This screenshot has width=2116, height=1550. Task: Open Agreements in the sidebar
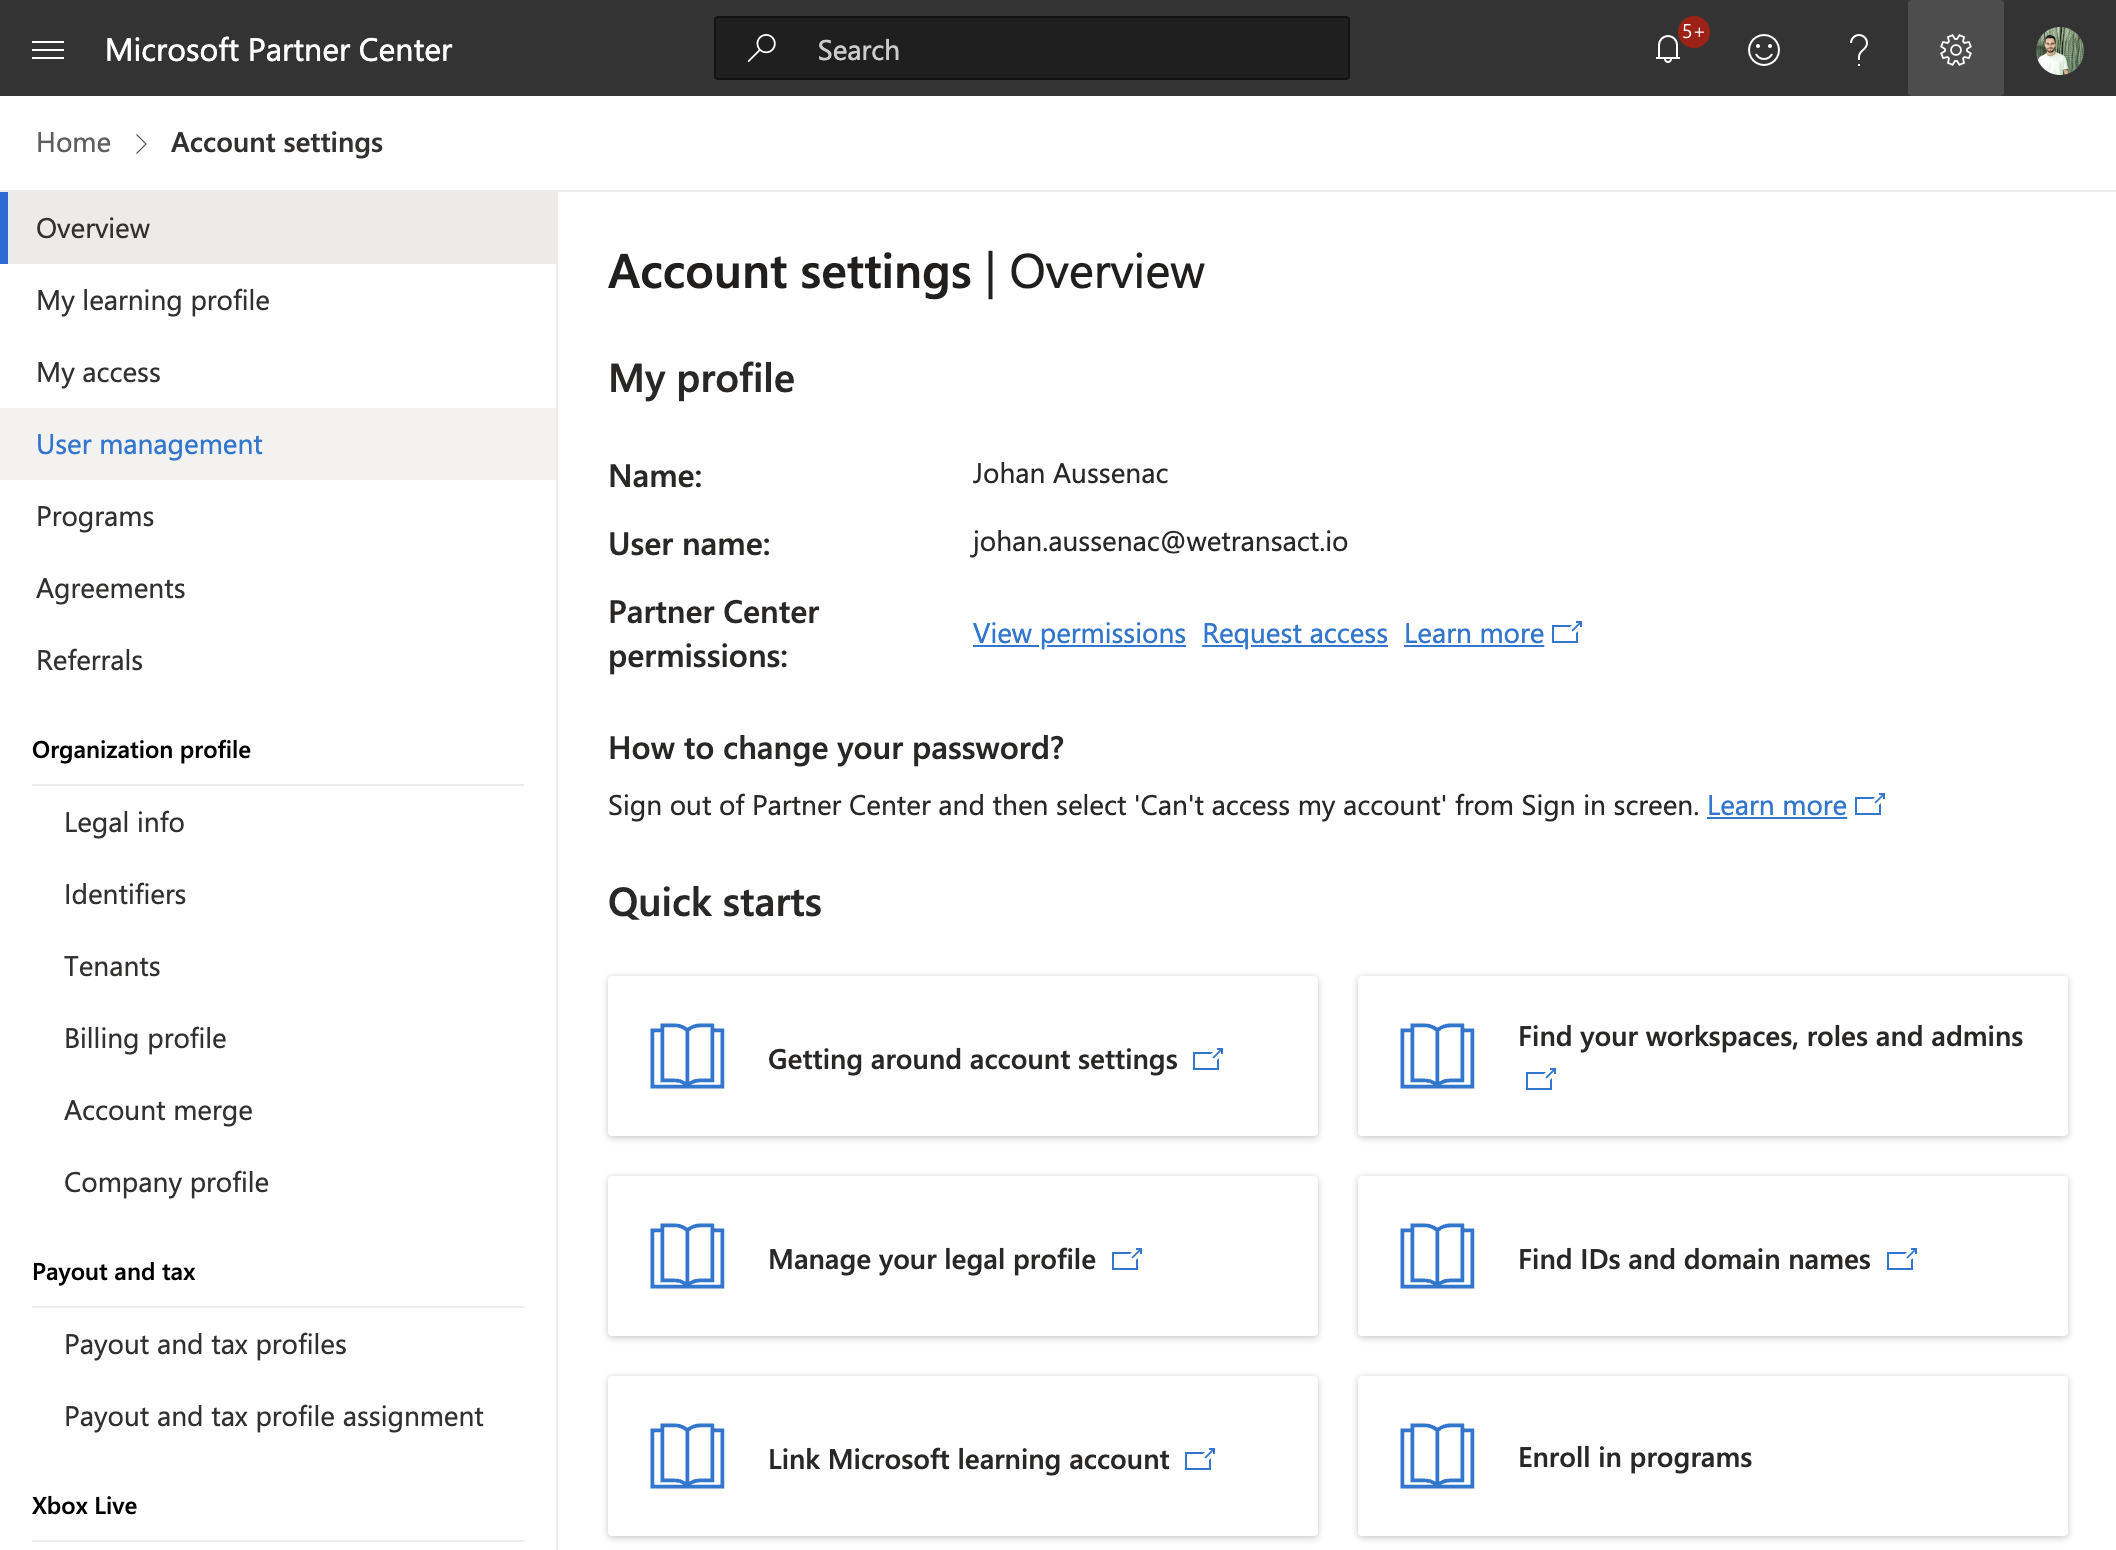tap(278, 588)
